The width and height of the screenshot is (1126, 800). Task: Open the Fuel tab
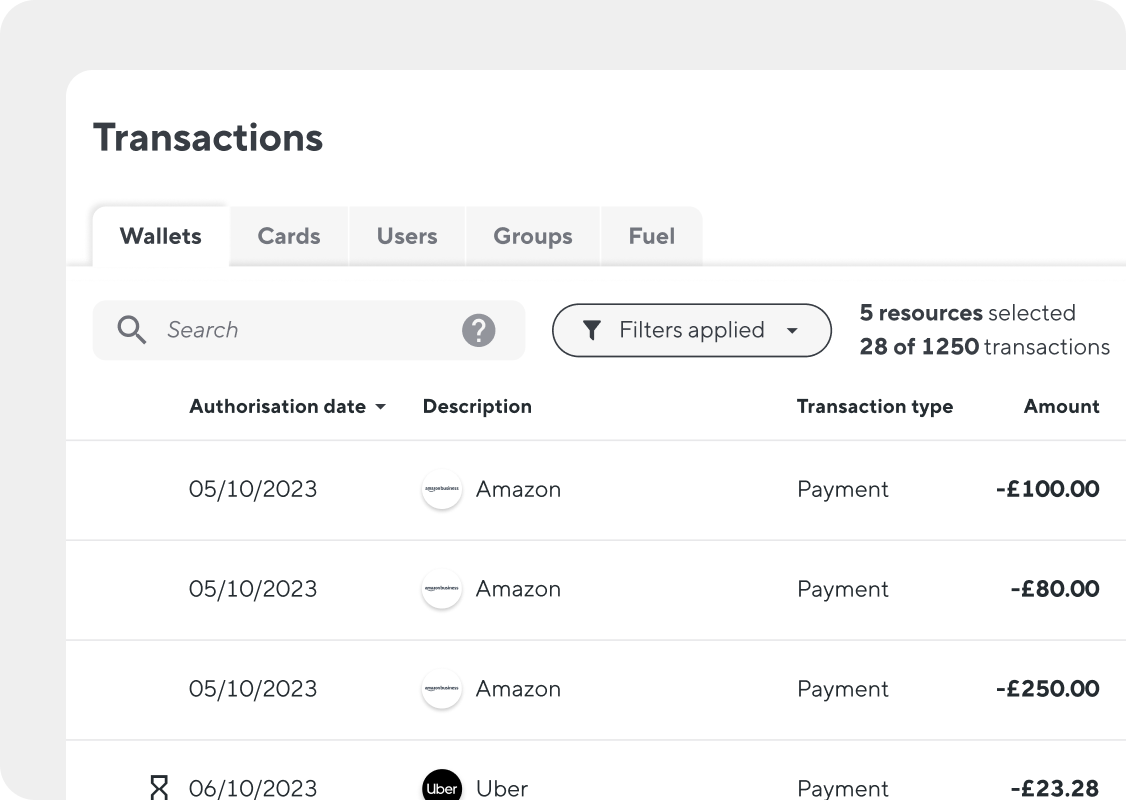(651, 236)
